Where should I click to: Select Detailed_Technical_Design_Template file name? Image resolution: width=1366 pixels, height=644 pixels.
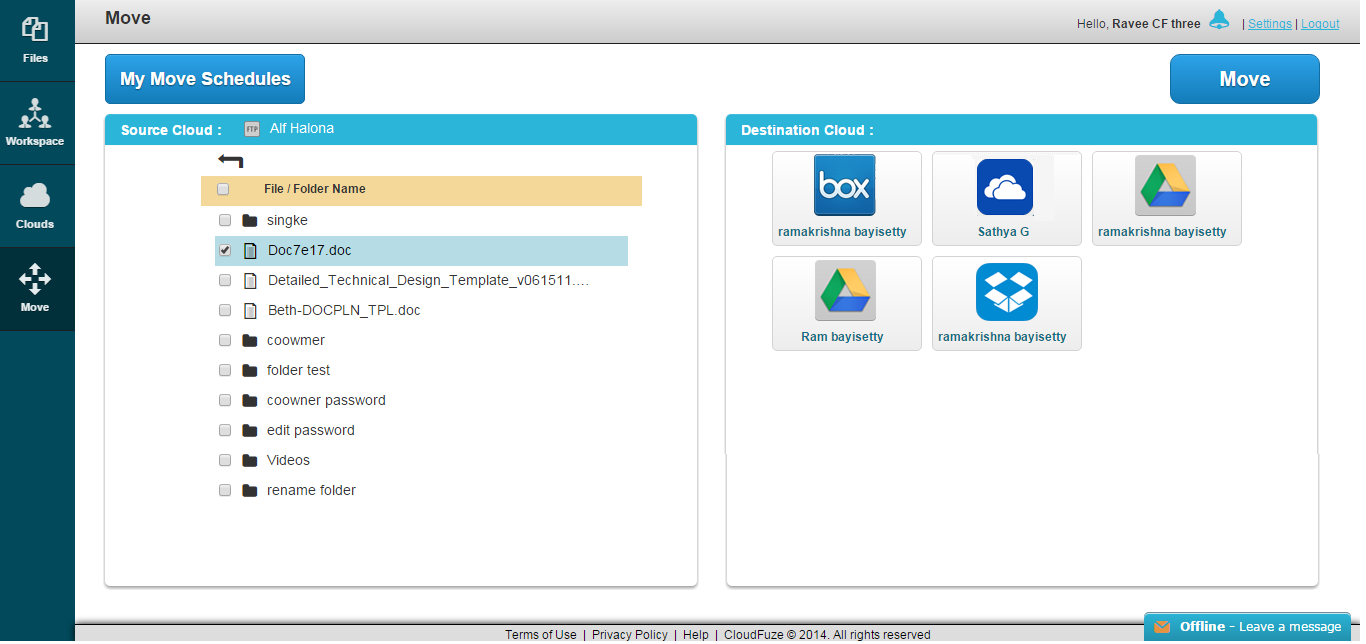(428, 280)
